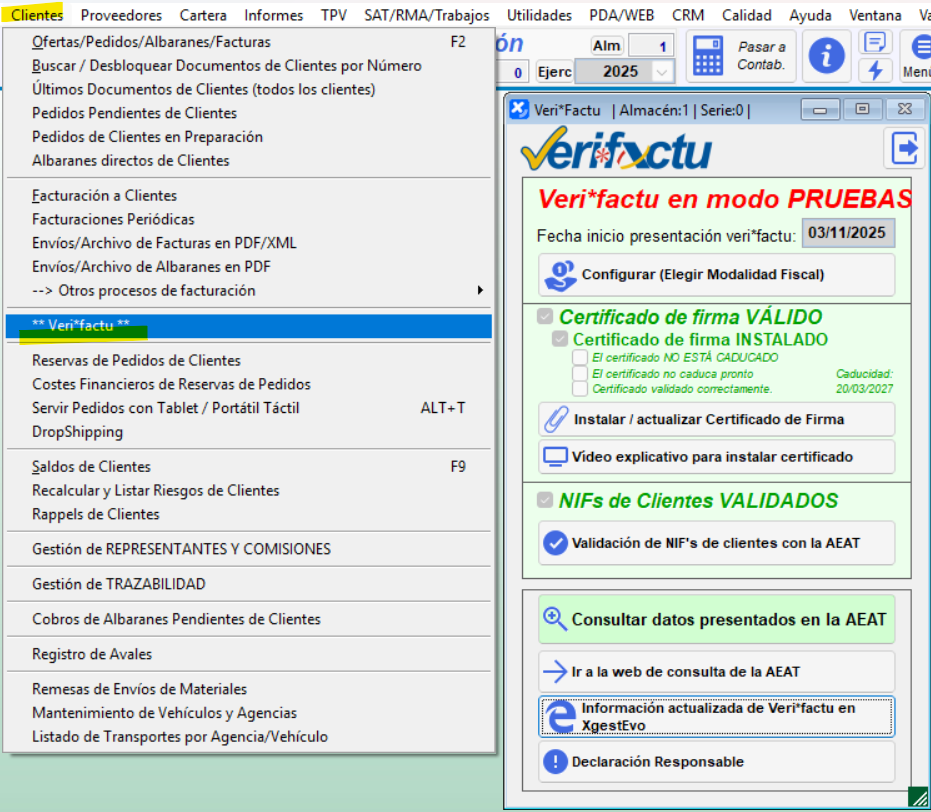Open the Ejerc 2025 year dropdown

pos(662,71)
